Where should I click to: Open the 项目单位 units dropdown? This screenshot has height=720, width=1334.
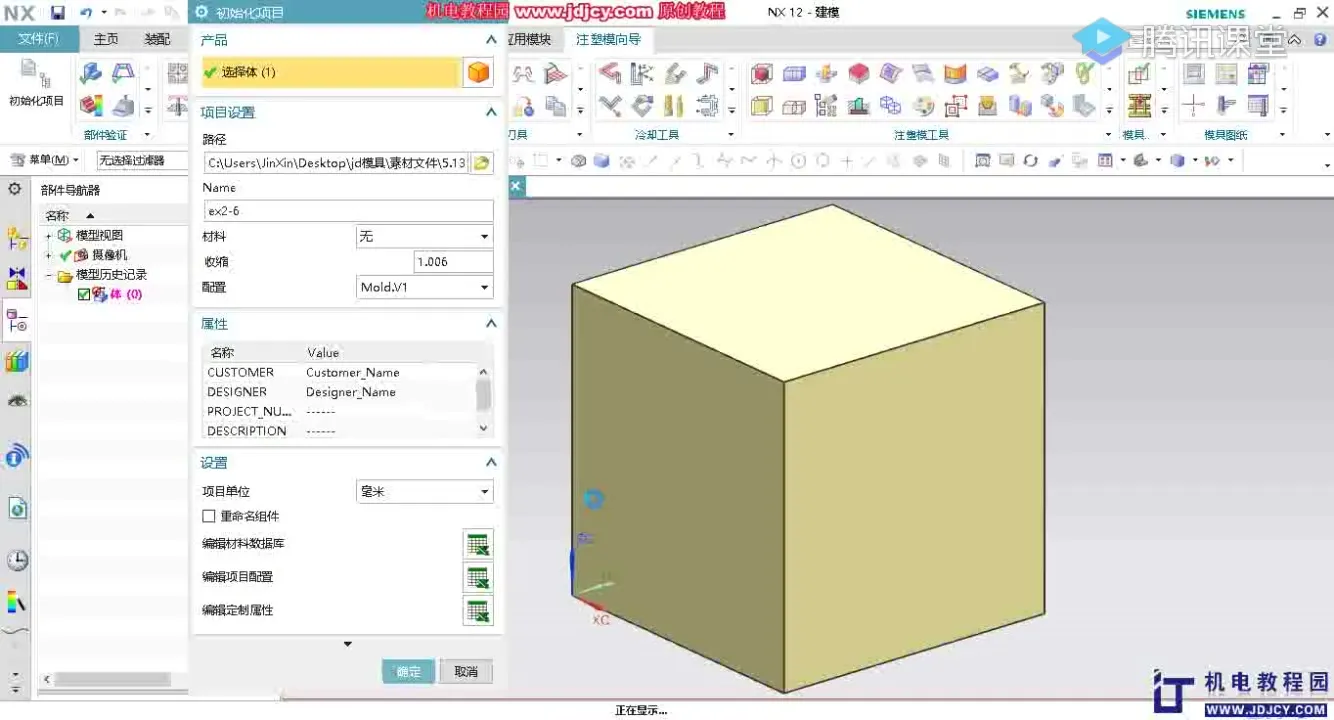(x=424, y=492)
